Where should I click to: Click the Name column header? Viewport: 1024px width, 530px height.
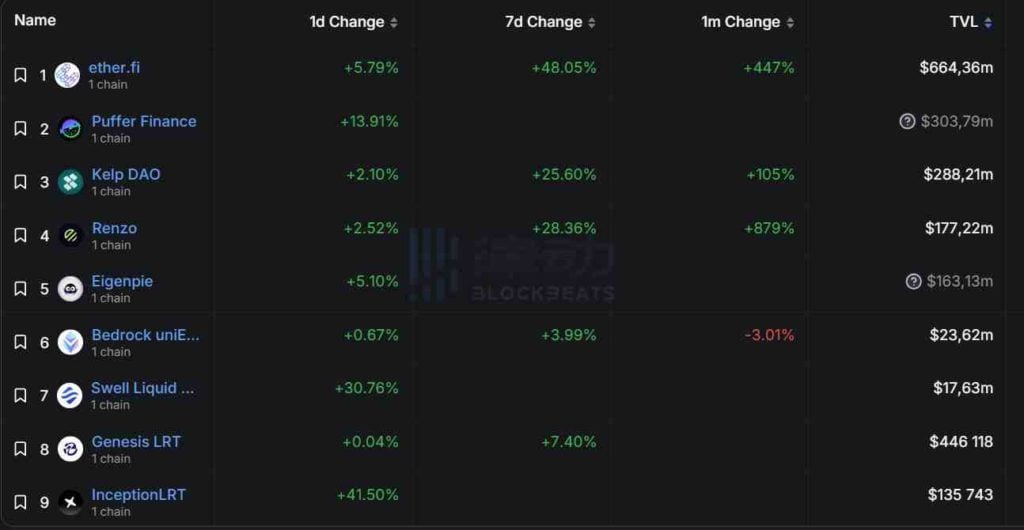pyautogui.click(x=35, y=20)
